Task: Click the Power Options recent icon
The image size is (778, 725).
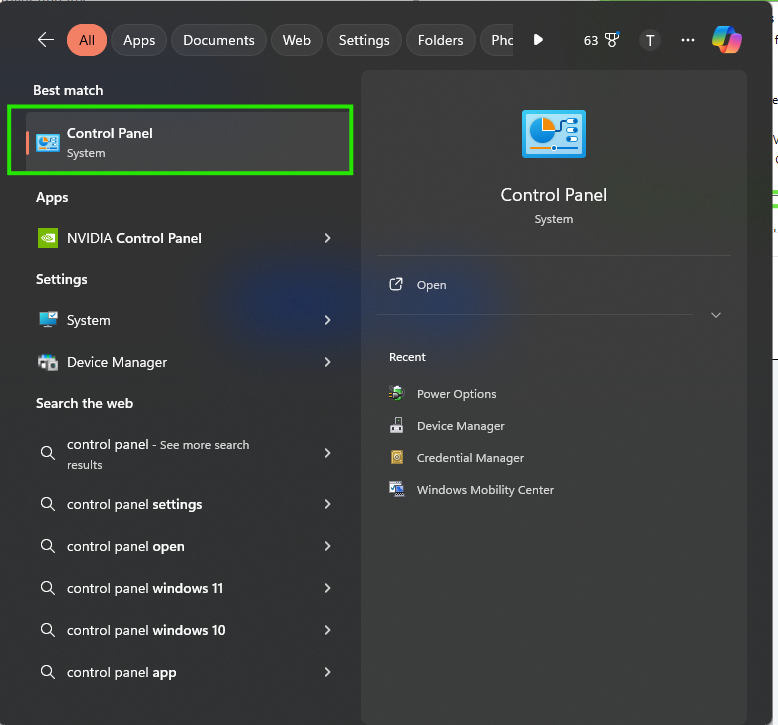Action: click(x=396, y=394)
